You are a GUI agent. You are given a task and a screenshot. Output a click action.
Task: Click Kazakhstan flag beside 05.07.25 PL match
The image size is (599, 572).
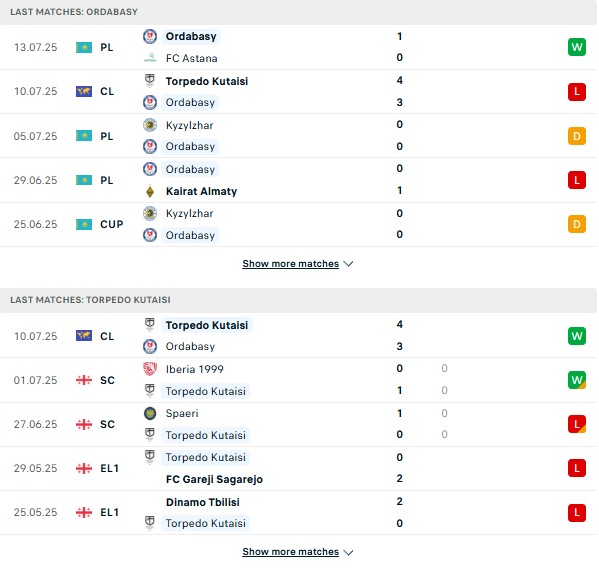click(84, 136)
